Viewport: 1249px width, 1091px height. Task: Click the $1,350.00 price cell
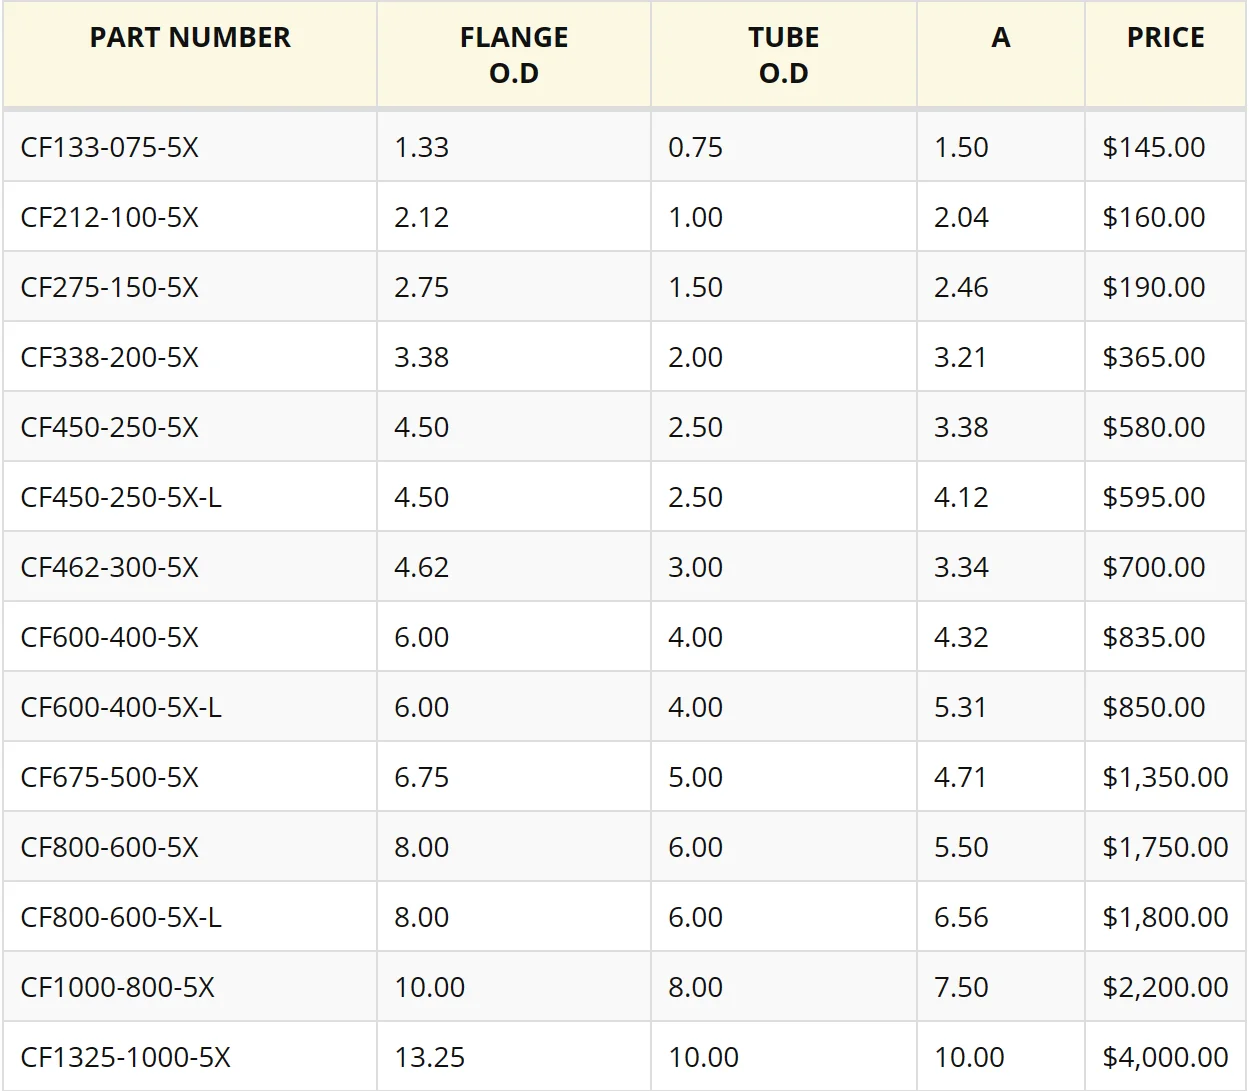[x=1165, y=778]
